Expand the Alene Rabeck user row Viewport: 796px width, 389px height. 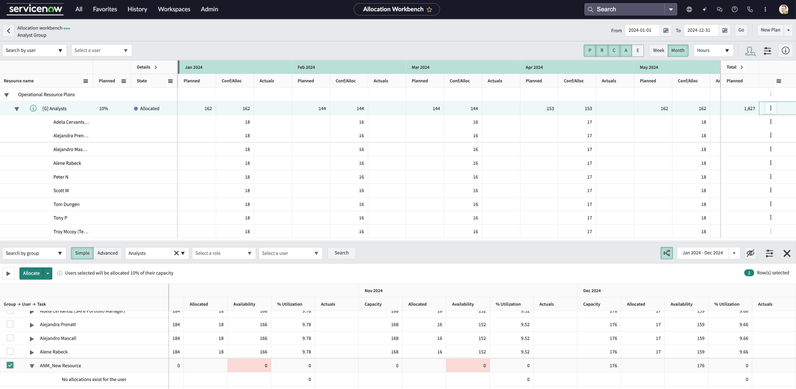pos(31,352)
